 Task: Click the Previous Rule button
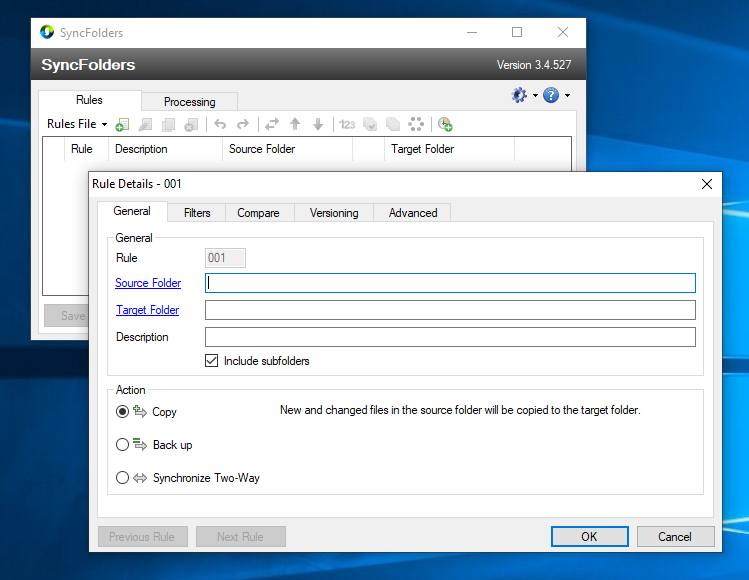(x=142, y=537)
